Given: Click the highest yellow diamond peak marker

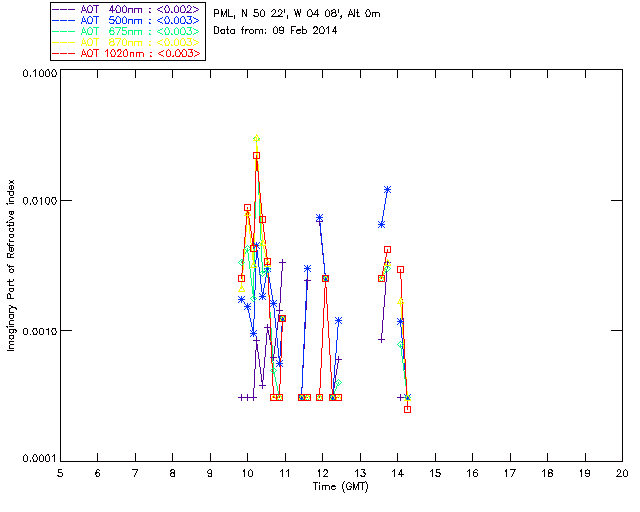Looking at the screenshot, I should (x=256, y=139).
